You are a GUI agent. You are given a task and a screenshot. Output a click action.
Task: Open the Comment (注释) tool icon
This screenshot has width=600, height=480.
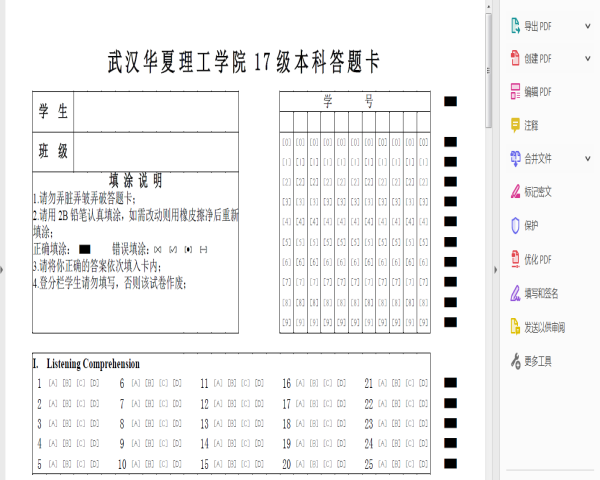pyautogui.click(x=515, y=125)
